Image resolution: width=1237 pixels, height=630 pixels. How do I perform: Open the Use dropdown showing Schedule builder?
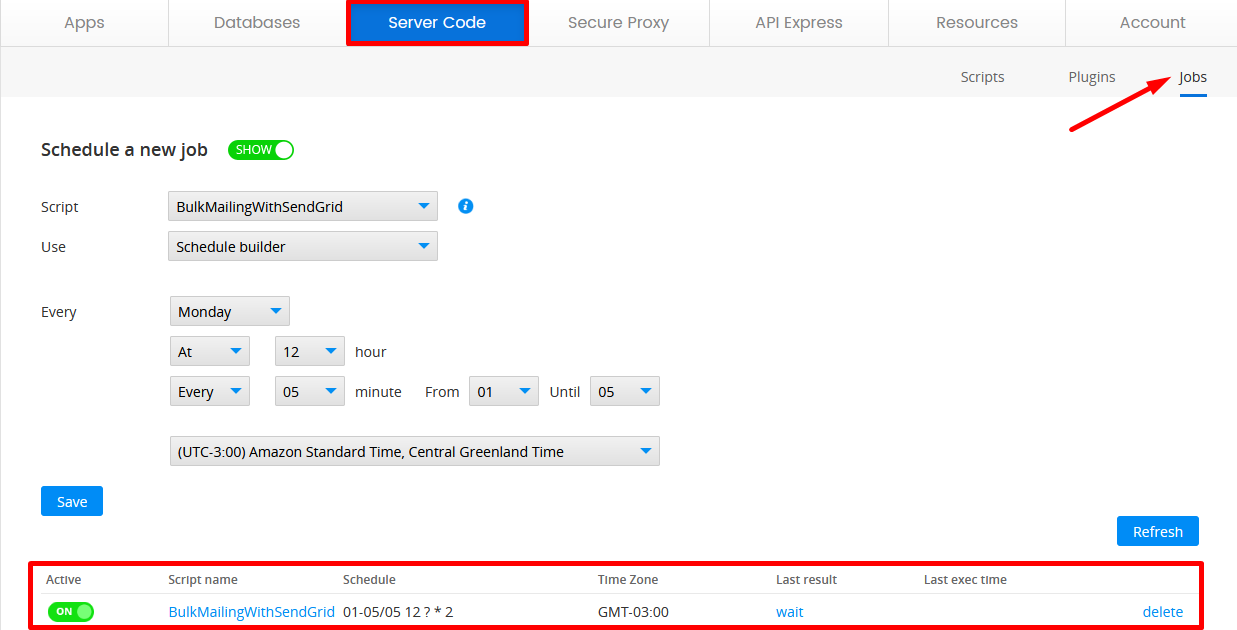303,246
